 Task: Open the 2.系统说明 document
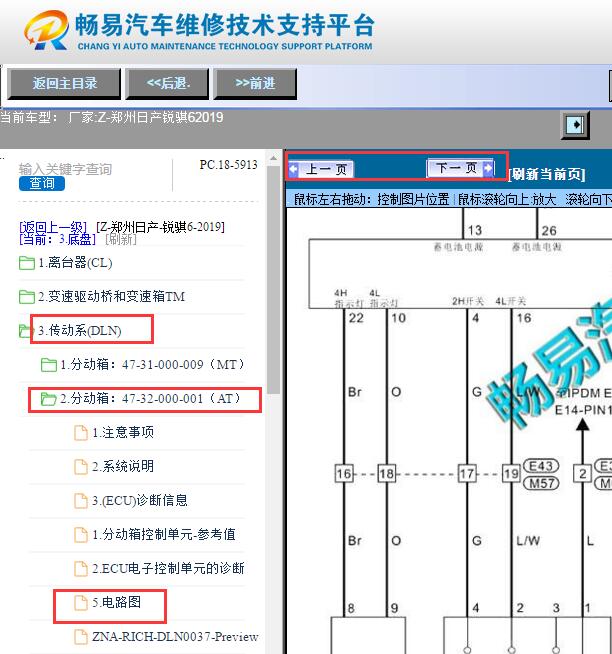(x=123, y=466)
